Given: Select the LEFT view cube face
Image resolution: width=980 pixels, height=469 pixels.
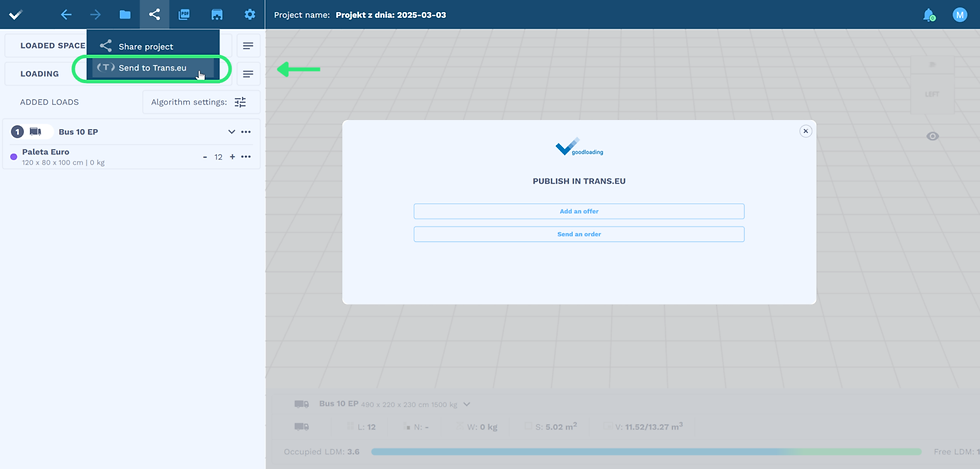Looking at the screenshot, I should 932,94.
